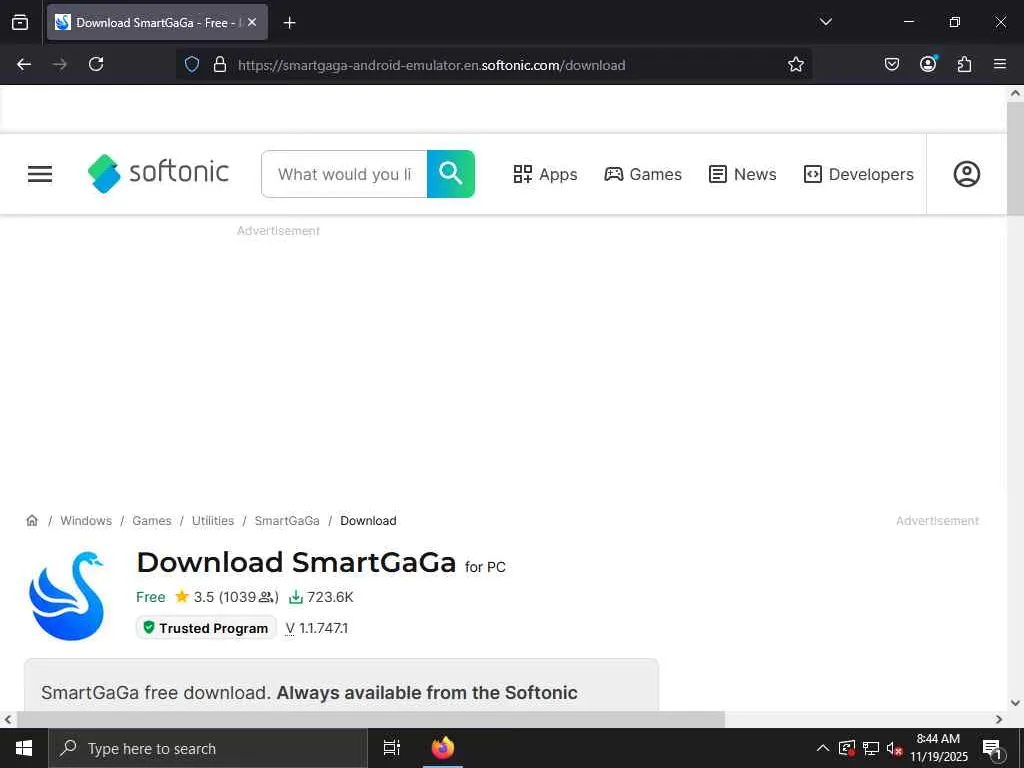The width and height of the screenshot is (1024, 768).
Task: Open the extensions puzzle icon
Action: (964, 64)
